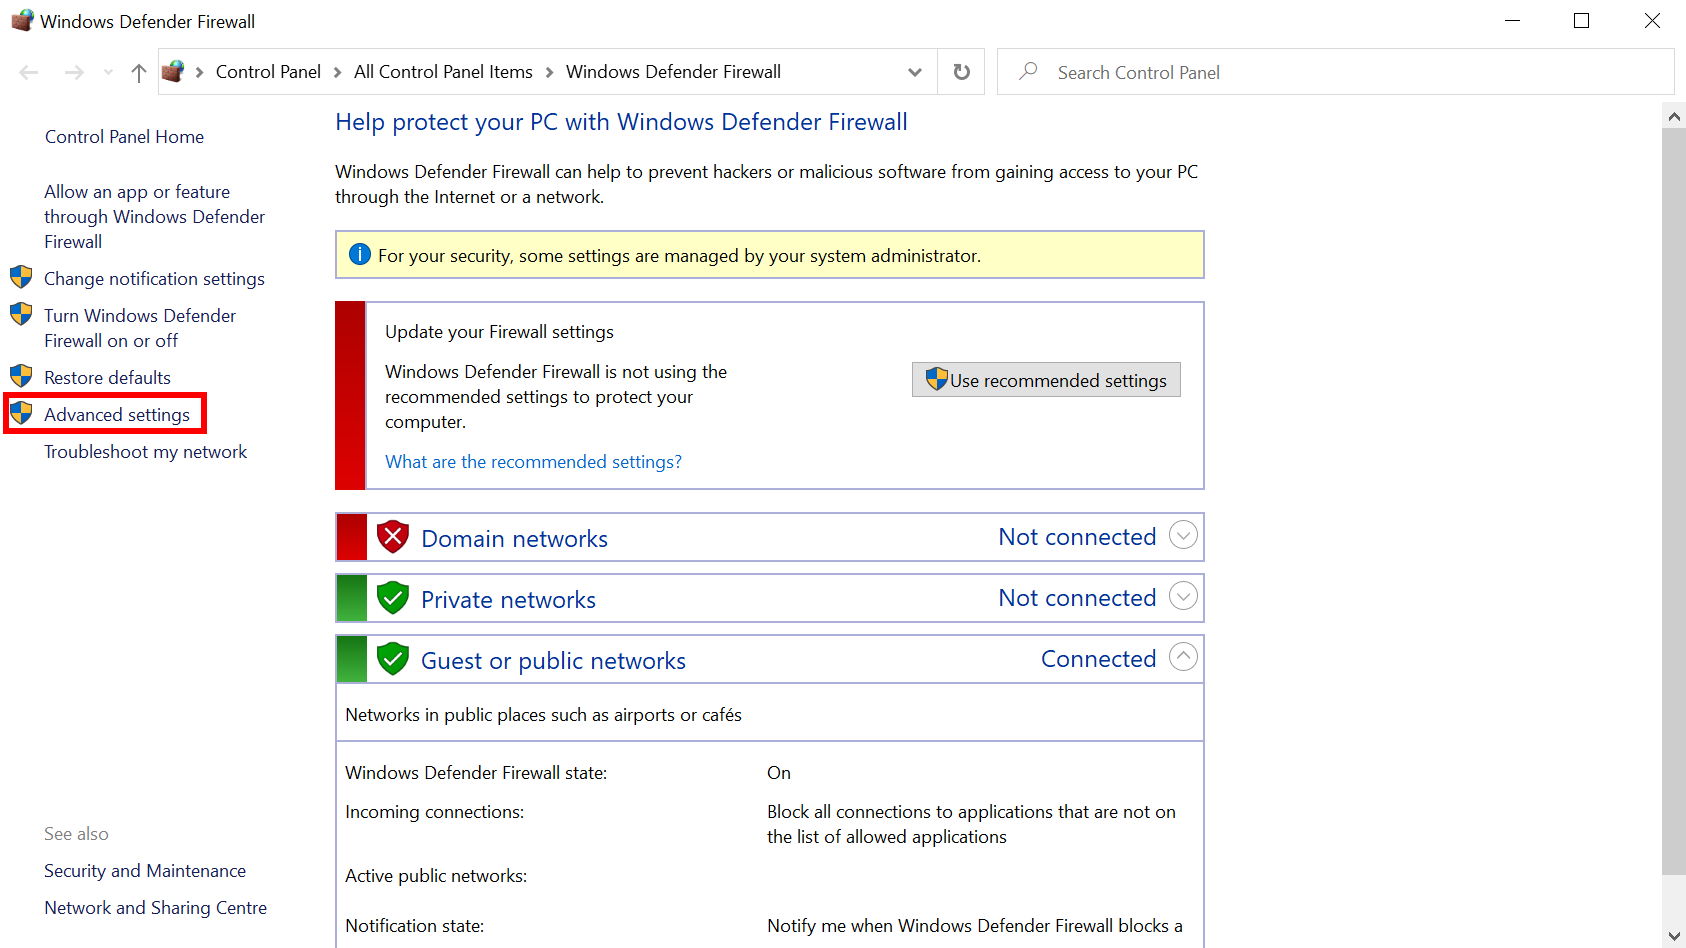Viewport: 1686px width, 948px height.
Task: Click shield icon beside Change notification settings
Action: click(21, 277)
